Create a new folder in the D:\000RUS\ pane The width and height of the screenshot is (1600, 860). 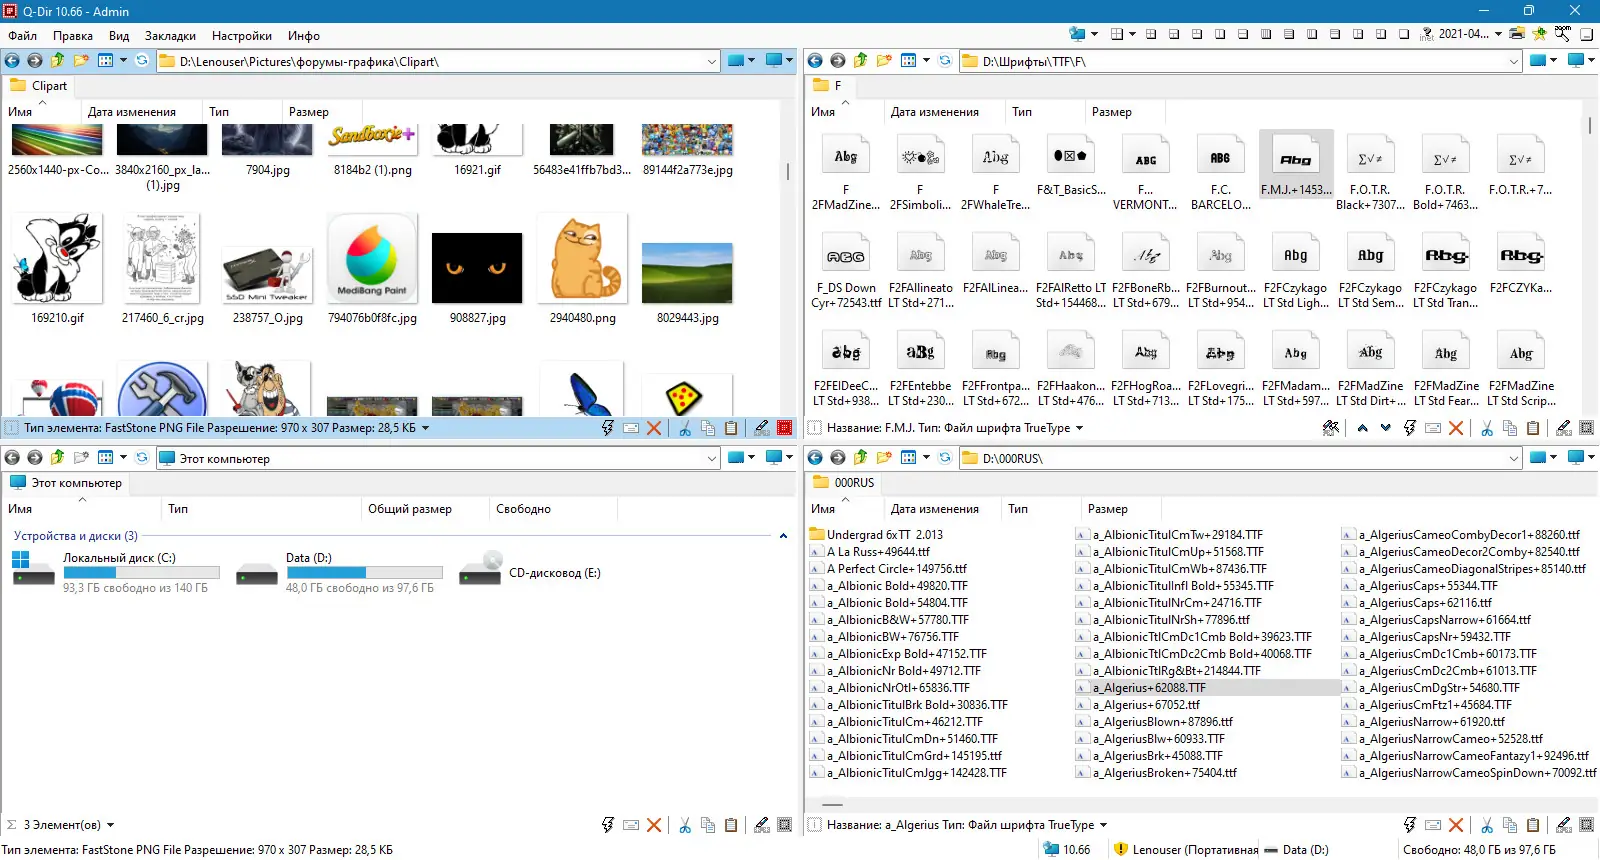884,458
